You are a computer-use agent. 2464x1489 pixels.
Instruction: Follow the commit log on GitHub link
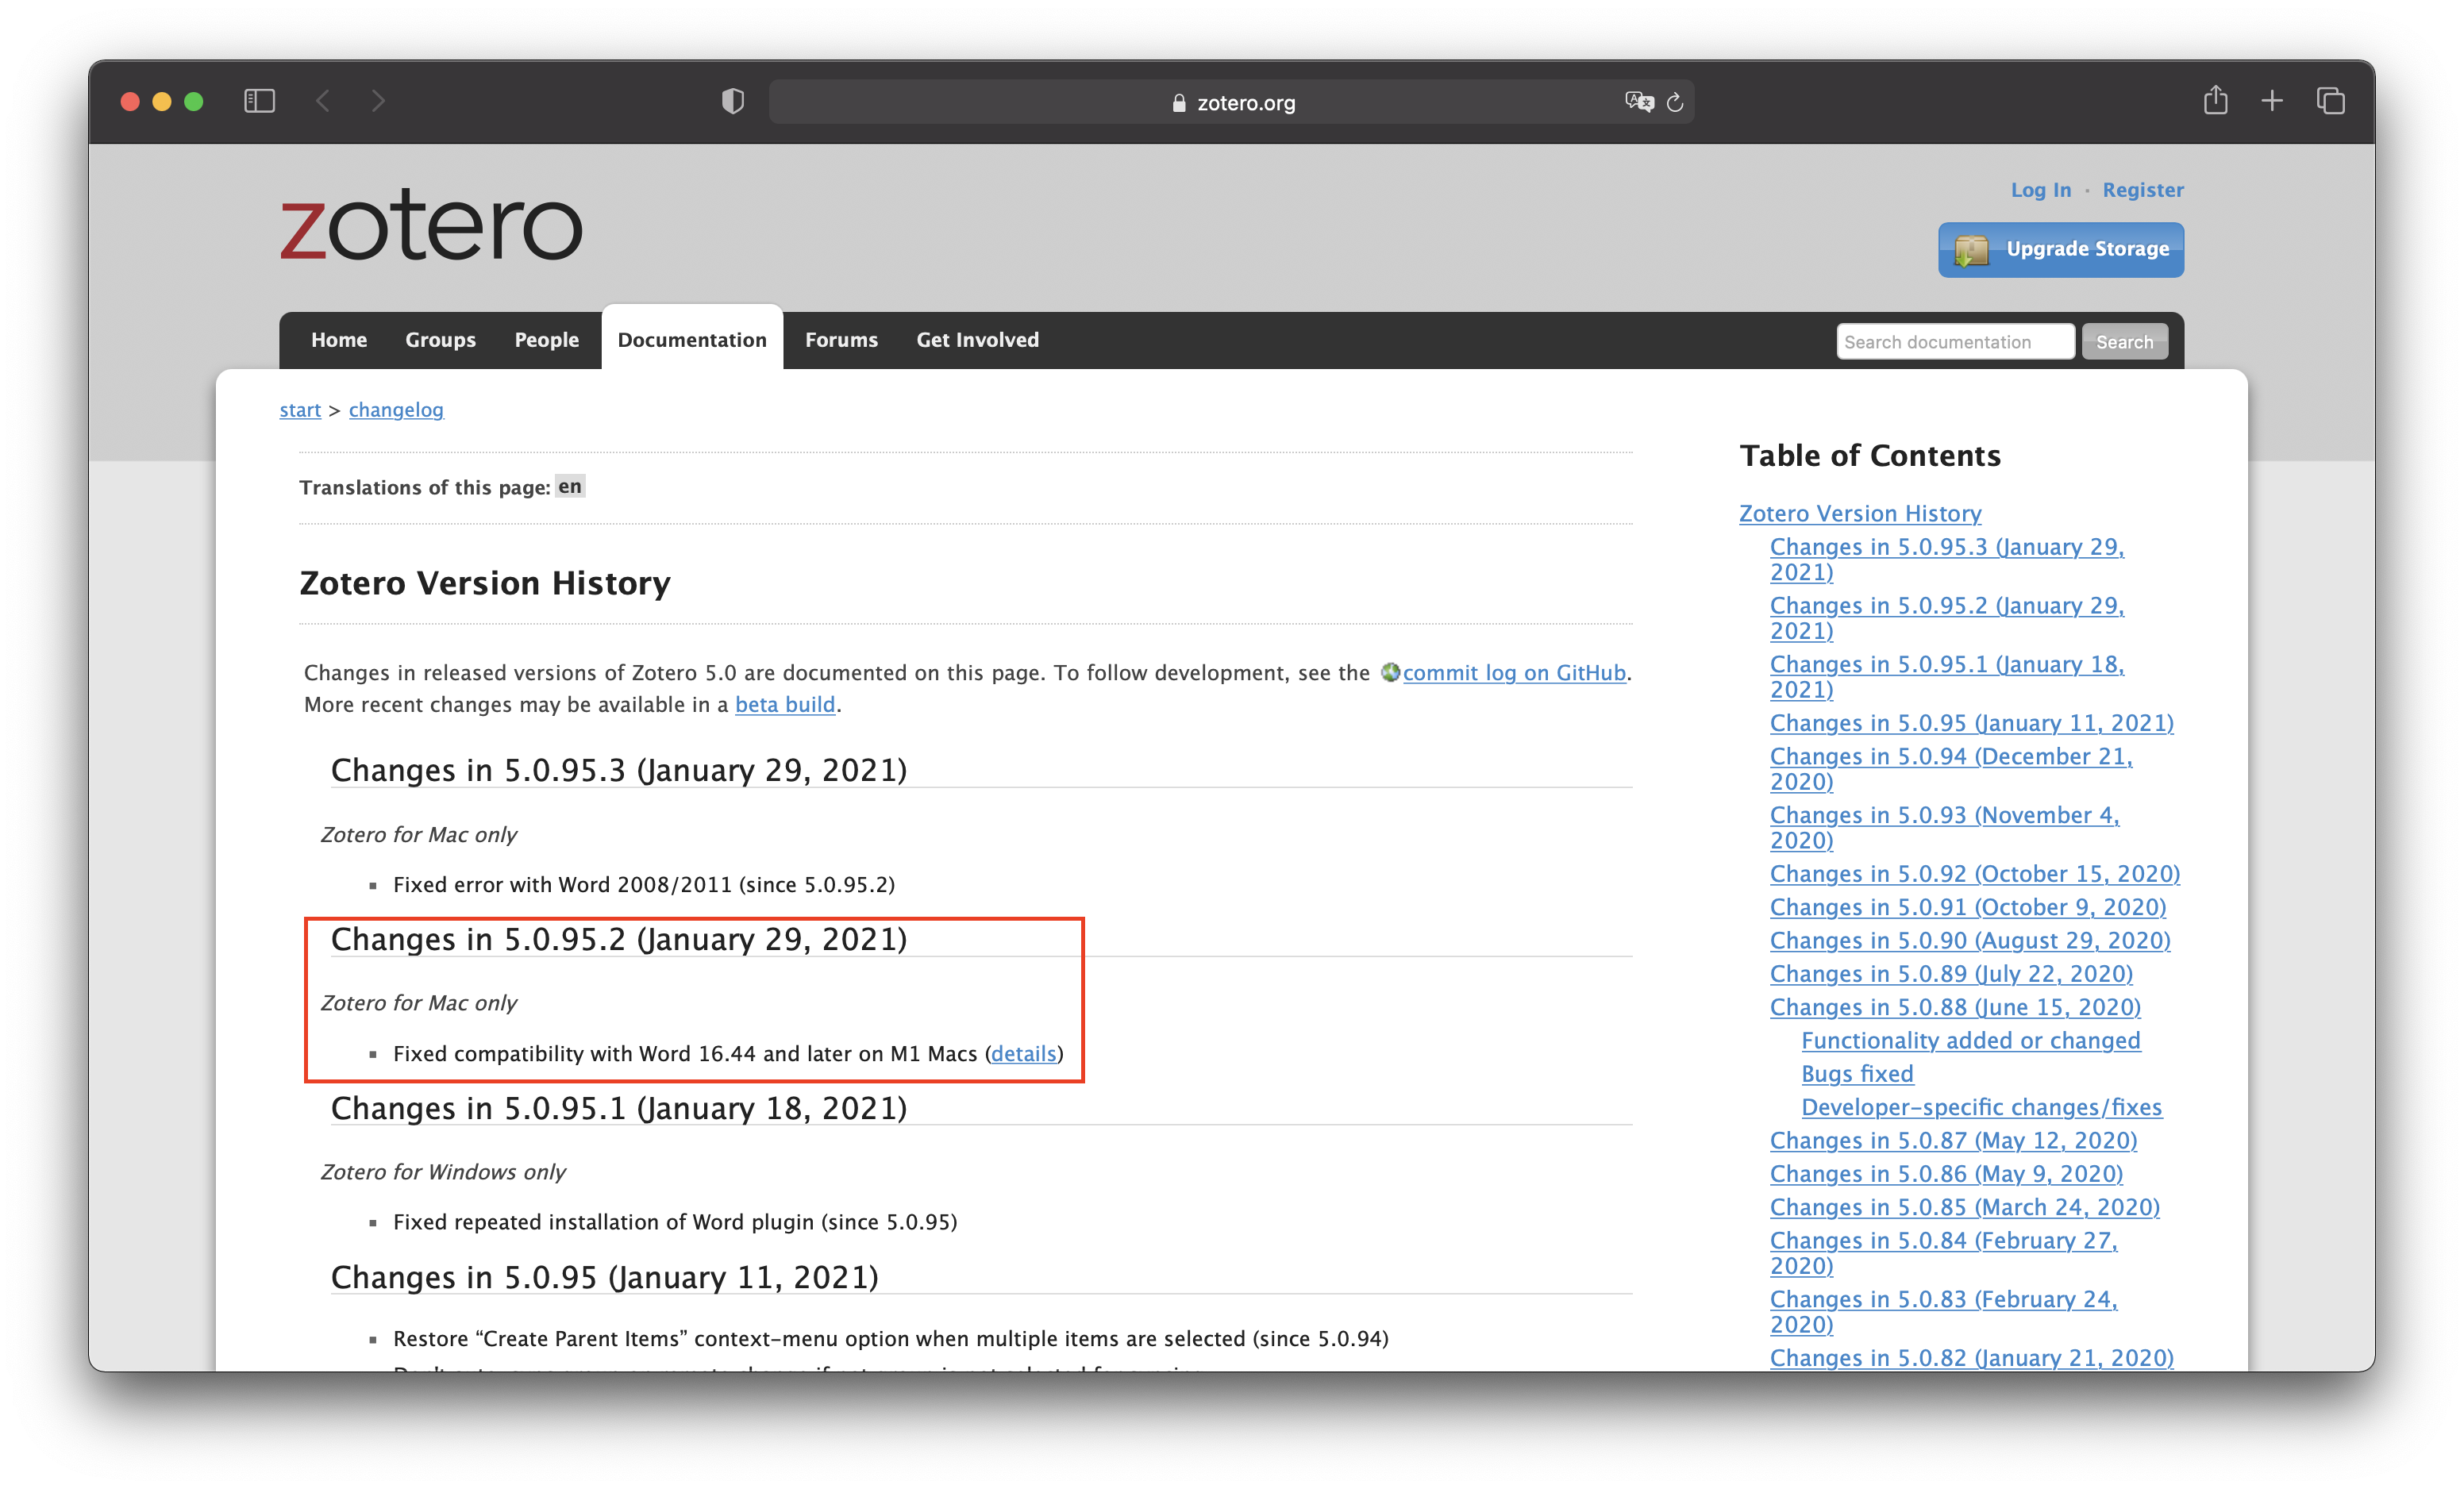coord(1513,673)
